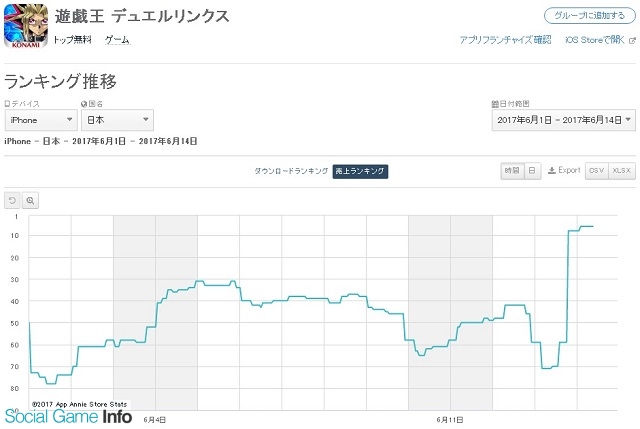Click calendar icon next to date range label
Image resolution: width=640 pixels, height=429 pixels.
495,104
